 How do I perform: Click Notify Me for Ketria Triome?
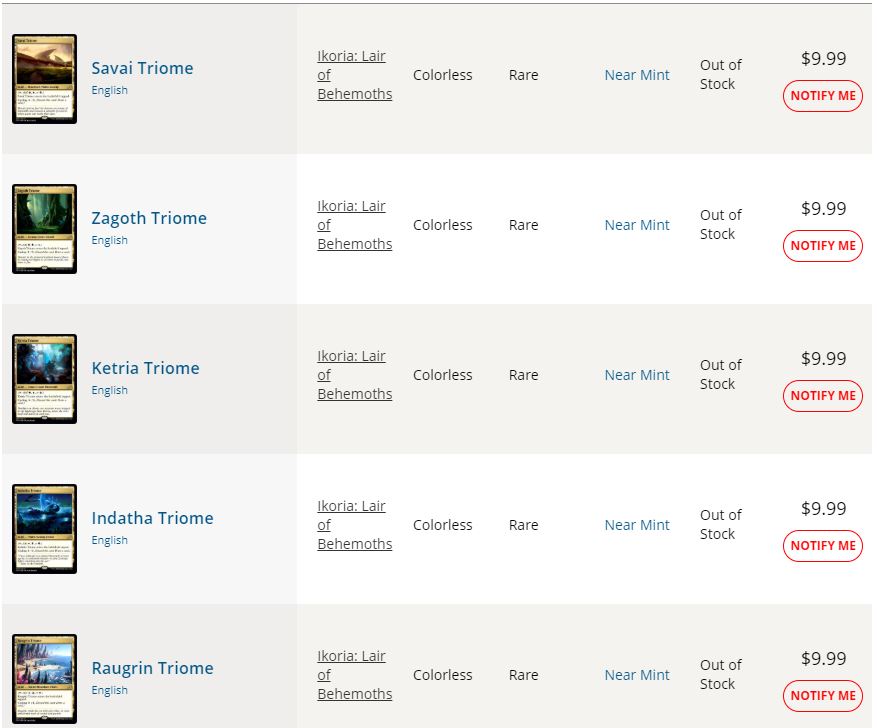[x=823, y=395]
